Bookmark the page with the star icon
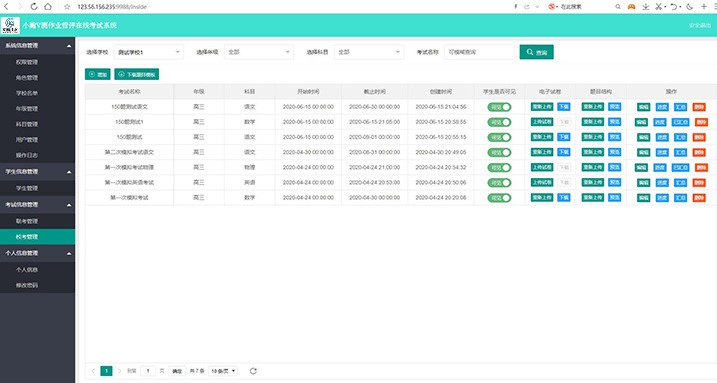The width and height of the screenshot is (717, 383). pyautogui.click(x=67, y=6)
